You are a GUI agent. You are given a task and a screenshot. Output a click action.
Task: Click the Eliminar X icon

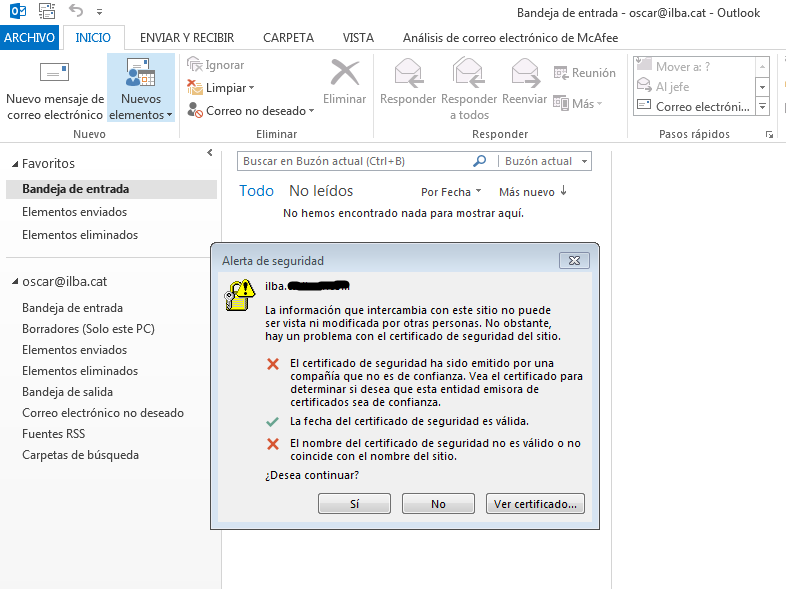pos(345,73)
